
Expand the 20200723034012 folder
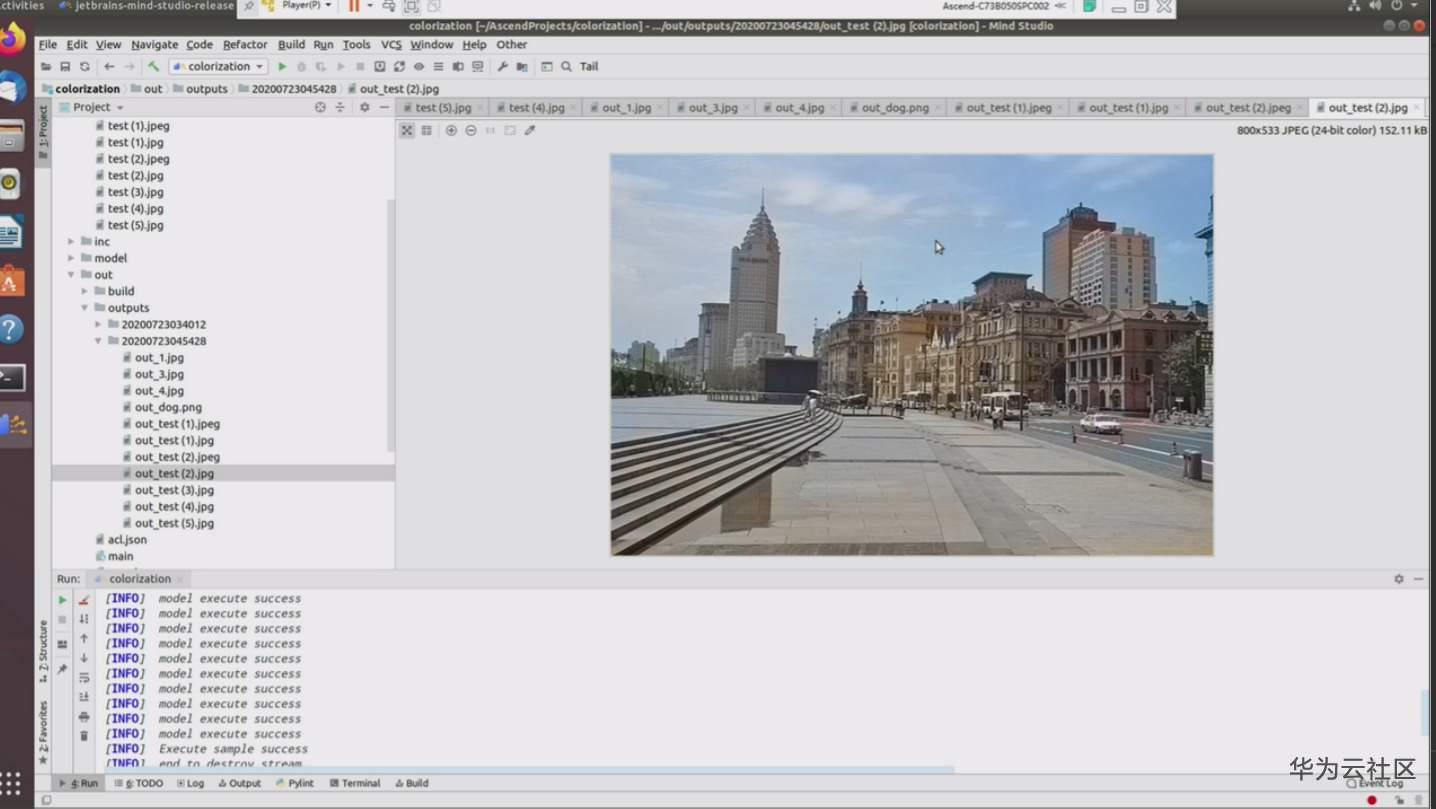coord(99,325)
